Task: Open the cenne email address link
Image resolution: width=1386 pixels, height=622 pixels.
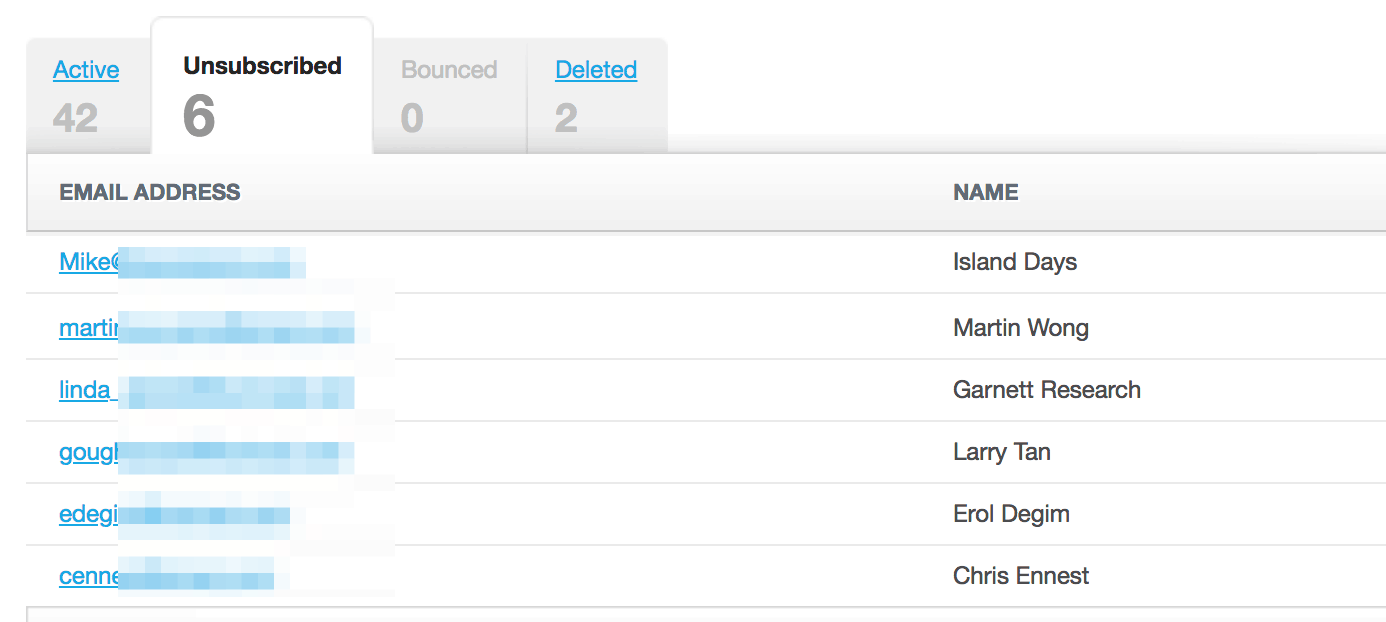Action: click(167, 576)
